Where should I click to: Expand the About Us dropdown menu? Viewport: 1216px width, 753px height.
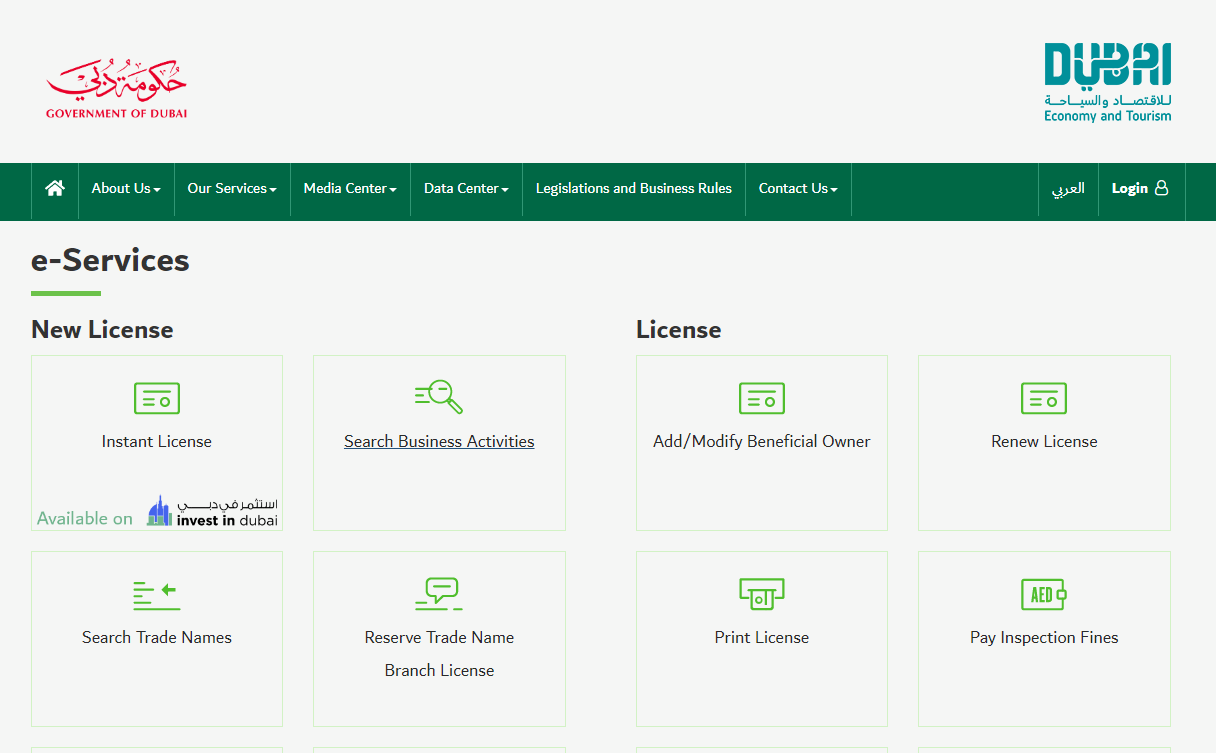pyautogui.click(x=125, y=188)
